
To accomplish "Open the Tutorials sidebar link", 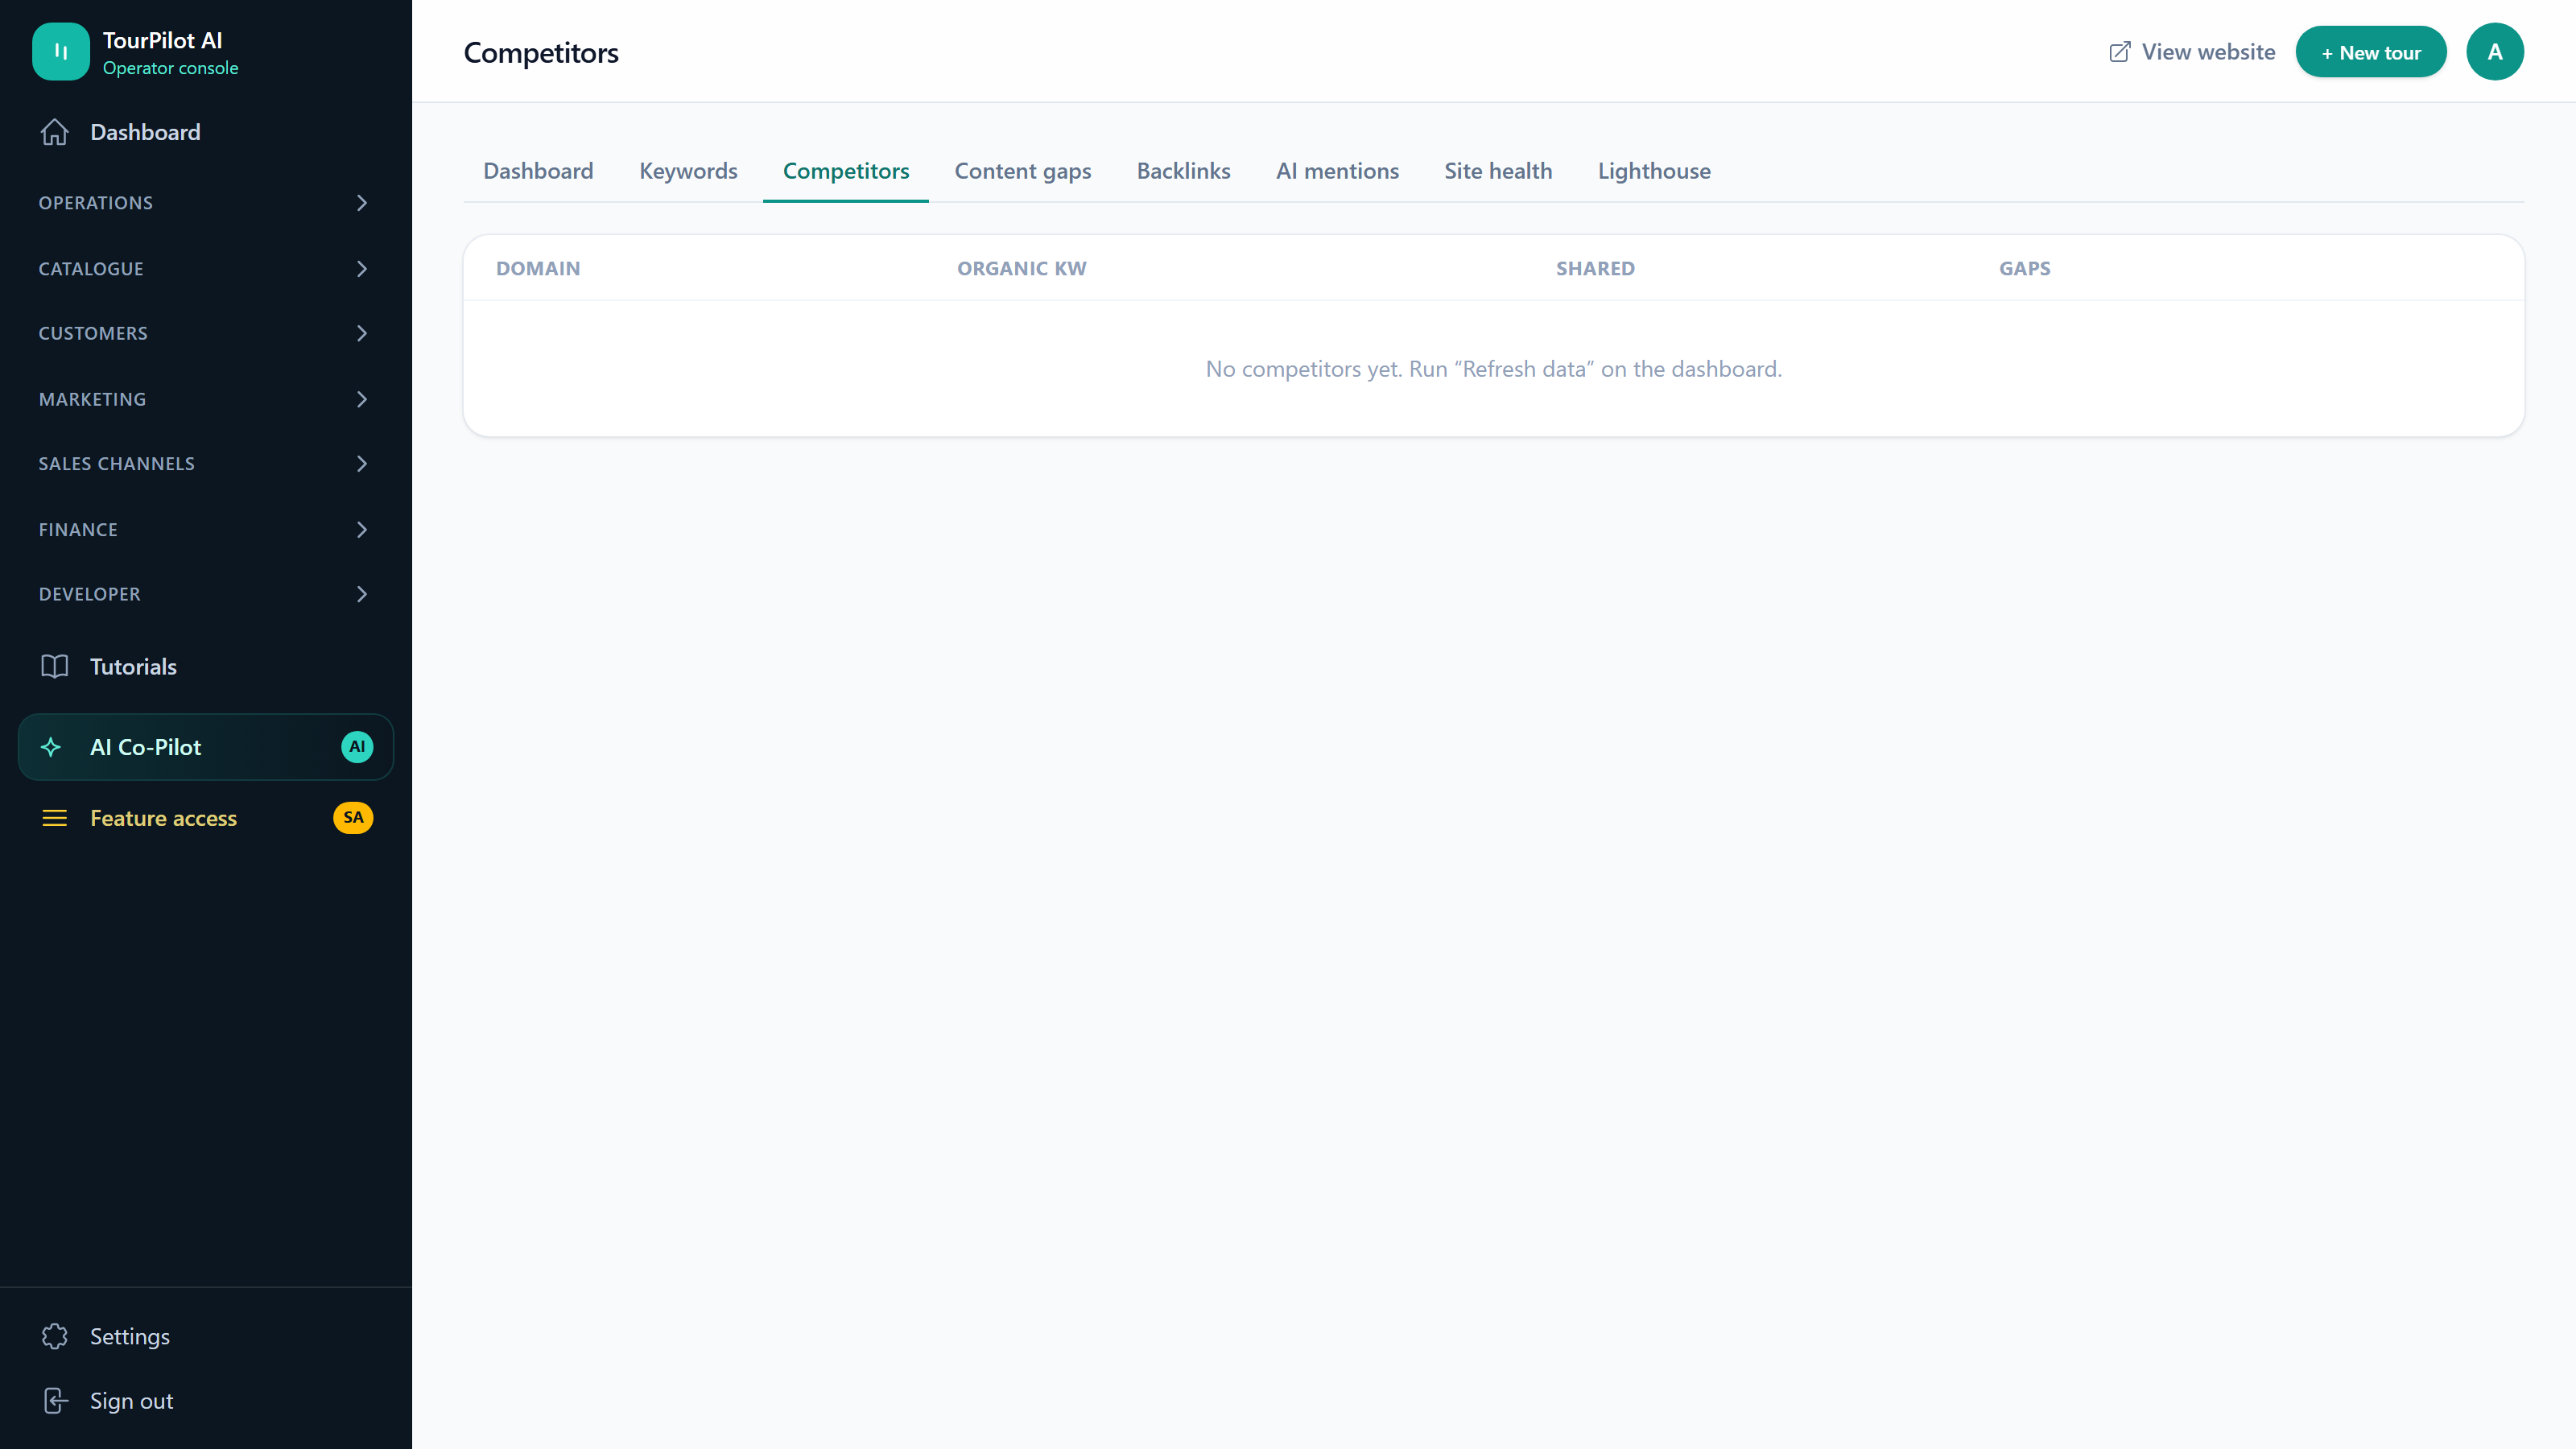I will tap(206, 667).
